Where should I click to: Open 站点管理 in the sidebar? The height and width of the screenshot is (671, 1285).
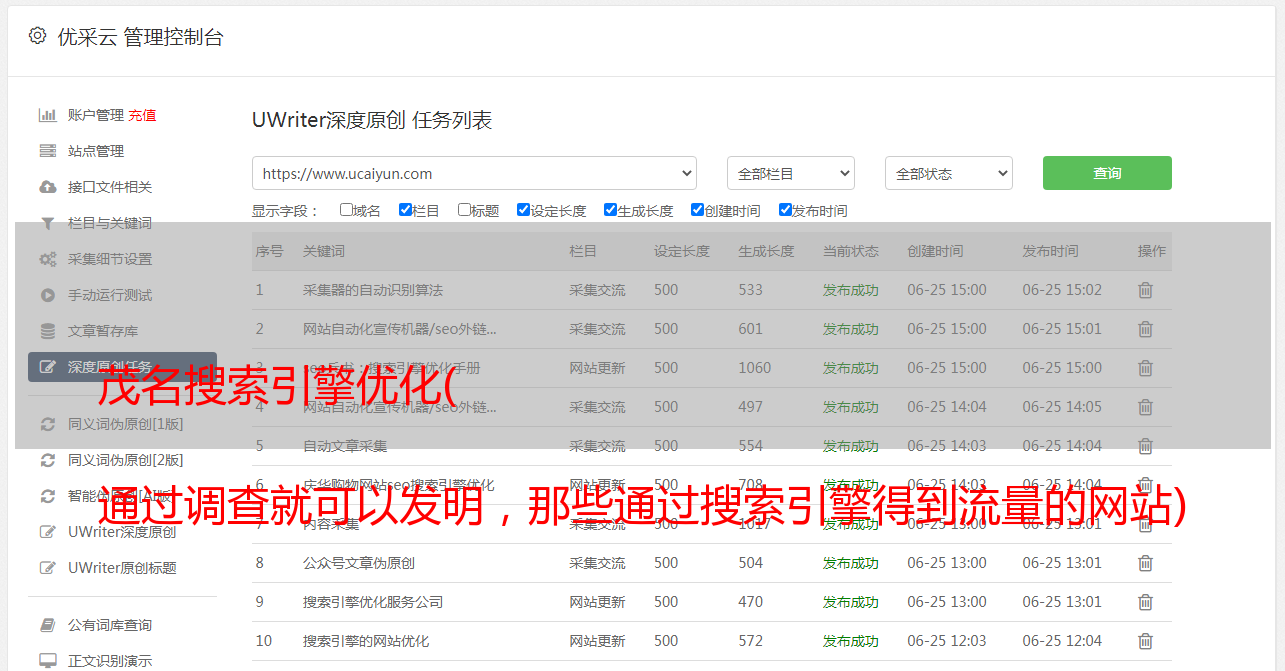click(96, 151)
